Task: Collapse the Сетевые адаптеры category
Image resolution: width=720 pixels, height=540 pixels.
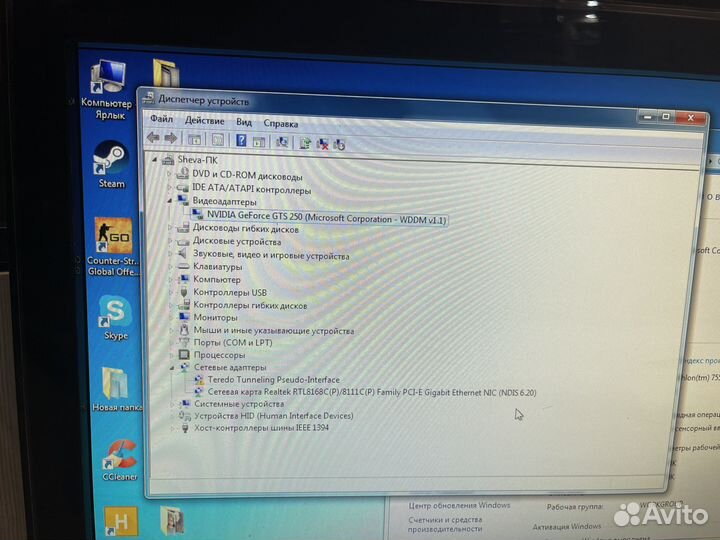Action: 170,367
